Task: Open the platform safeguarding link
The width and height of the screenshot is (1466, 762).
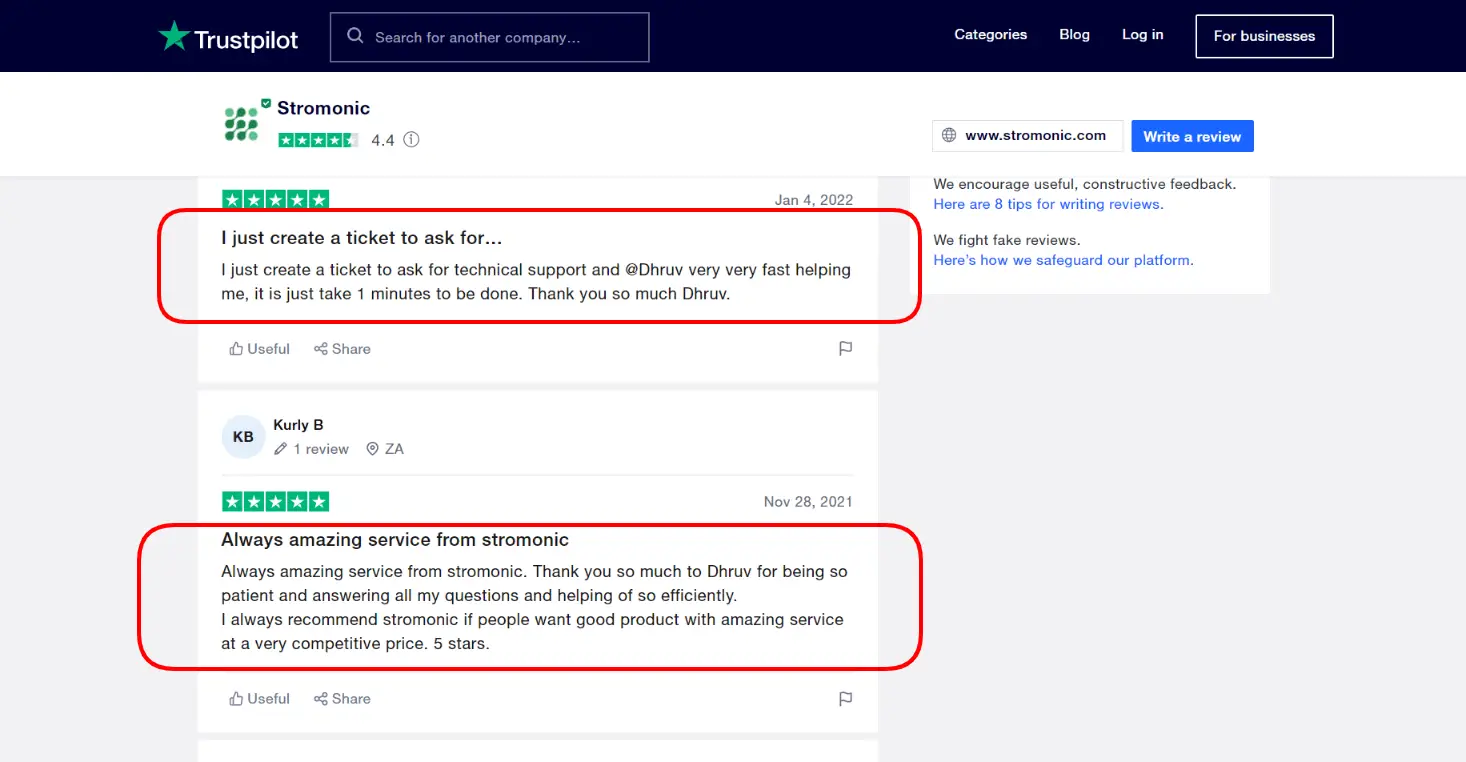Action: point(1062,260)
